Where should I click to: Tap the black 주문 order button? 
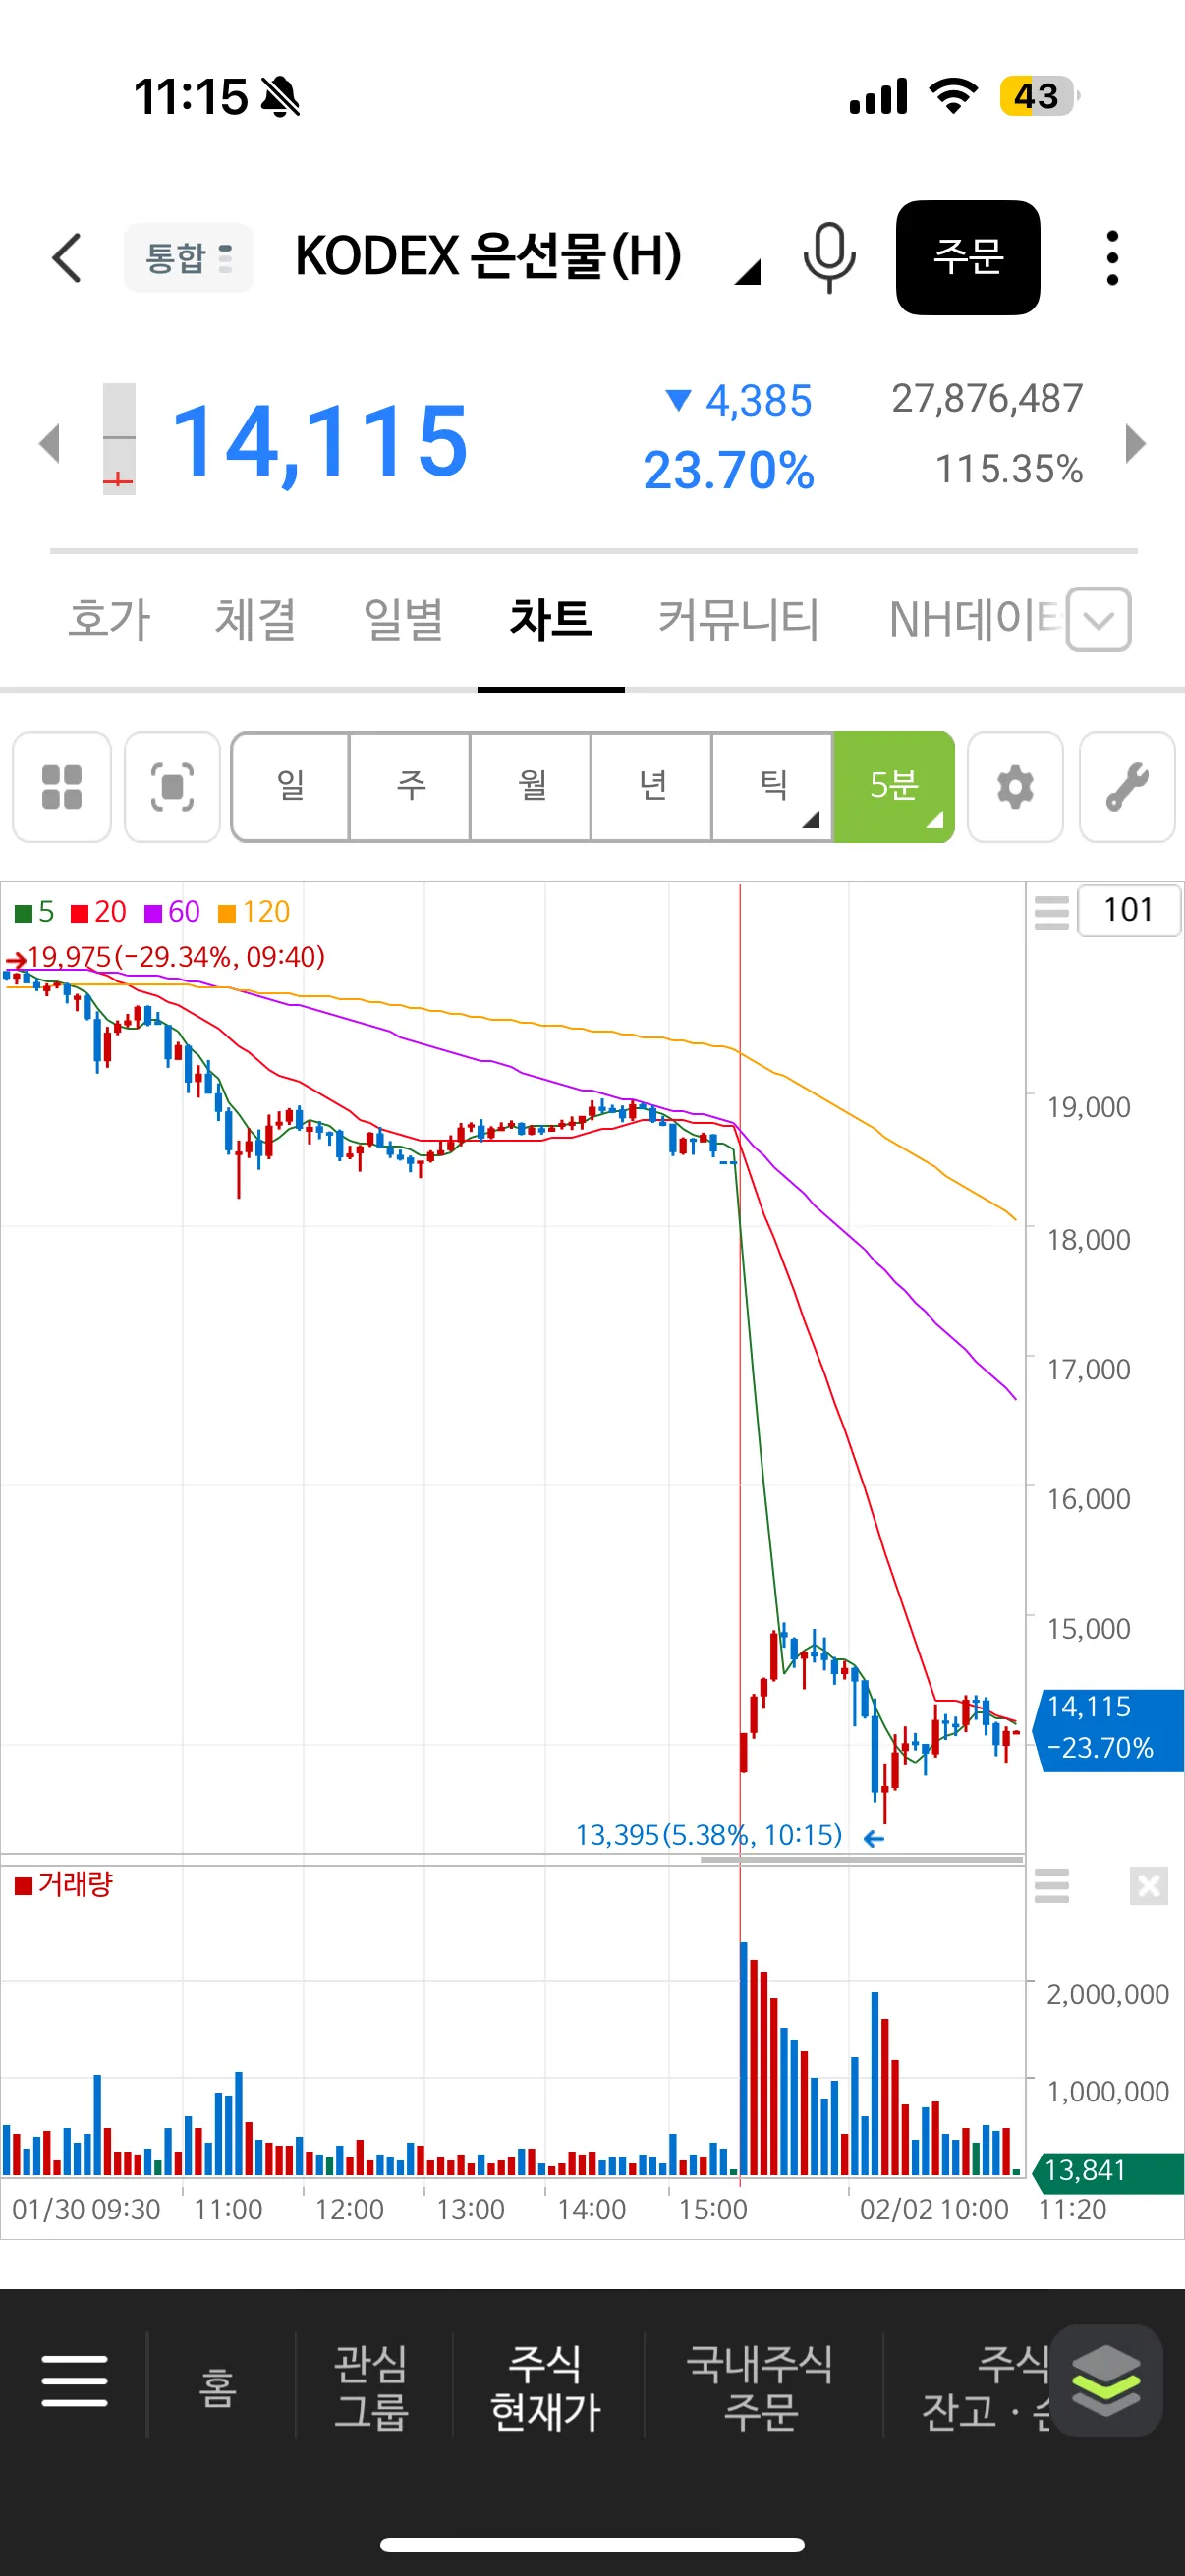coord(968,258)
